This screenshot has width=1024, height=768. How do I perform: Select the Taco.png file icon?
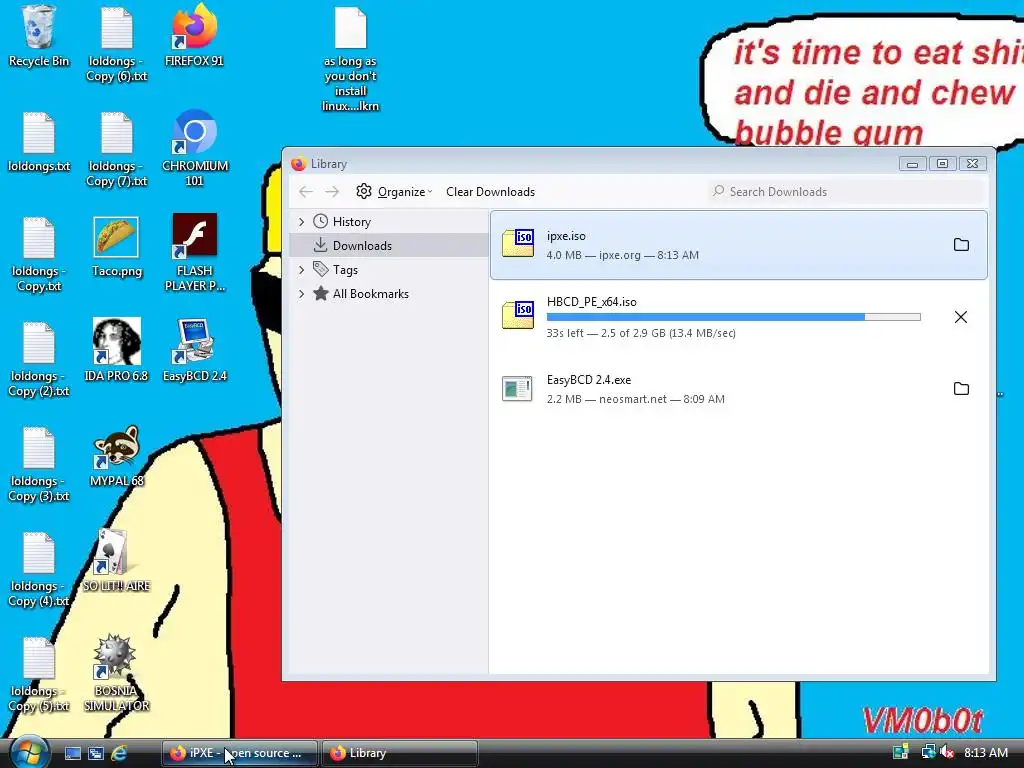116,248
